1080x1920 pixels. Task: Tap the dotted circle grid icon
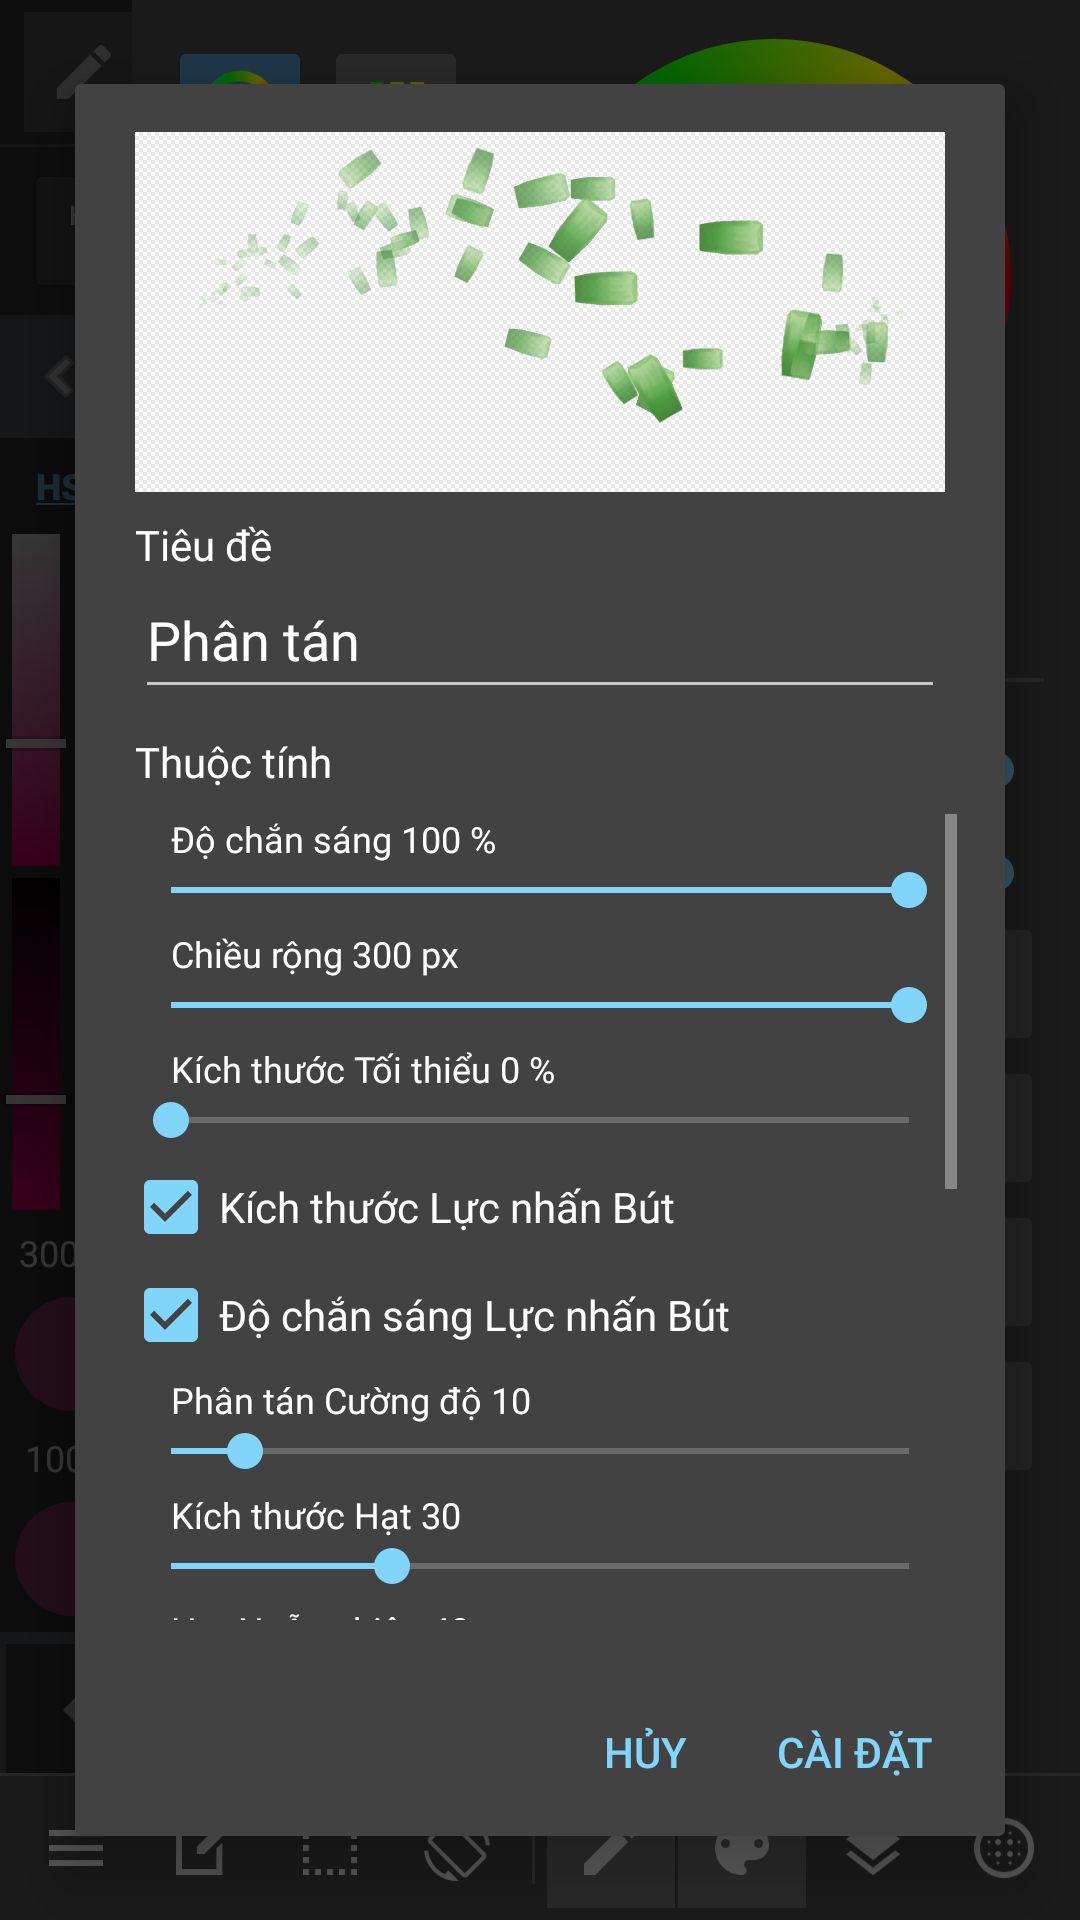[1003, 1849]
